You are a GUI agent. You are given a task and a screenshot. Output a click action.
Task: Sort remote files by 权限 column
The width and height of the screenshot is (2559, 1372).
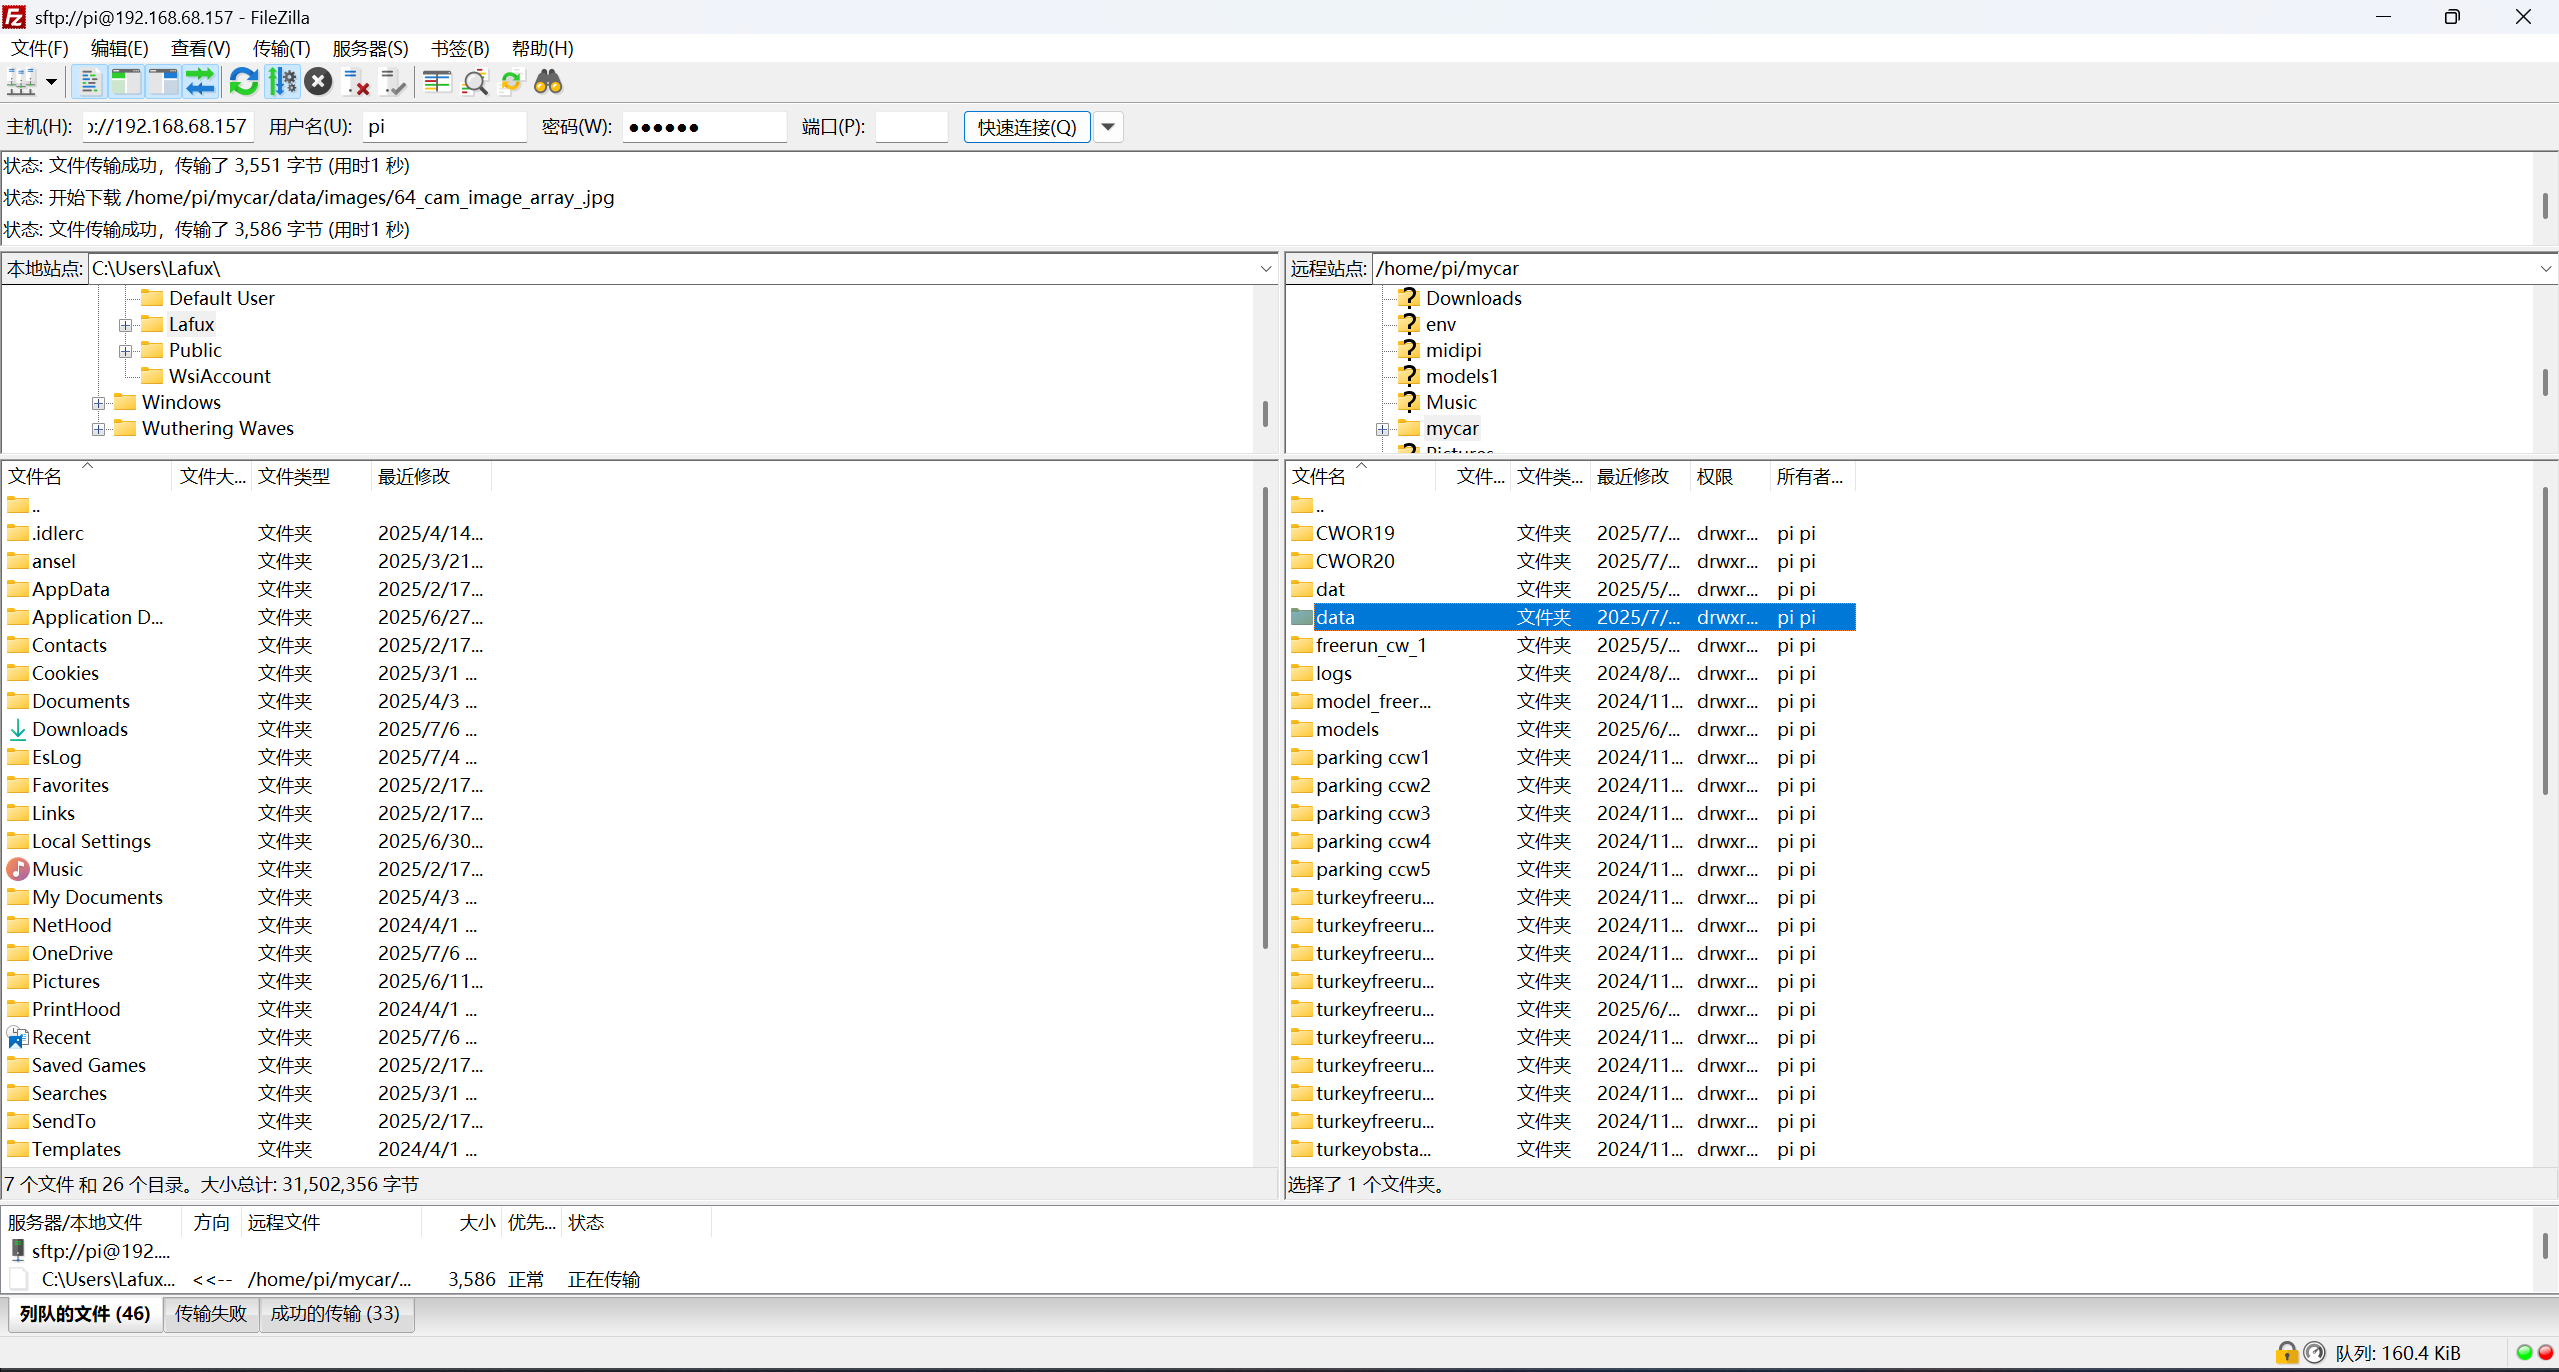click(1730, 476)
